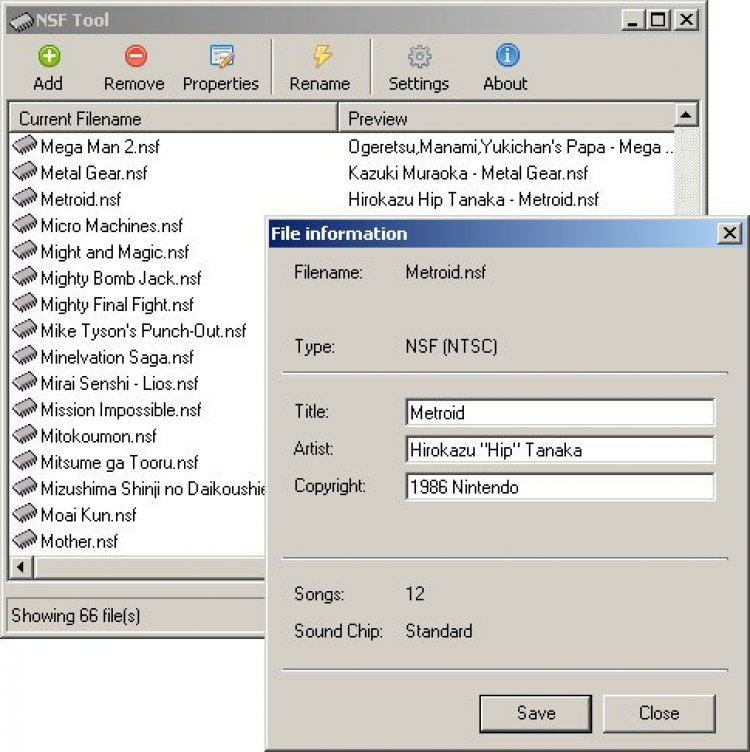Select the Mirai Senshi - Lios.nsf filename
The image size is (750, 752).
click(x=119, y=384)
